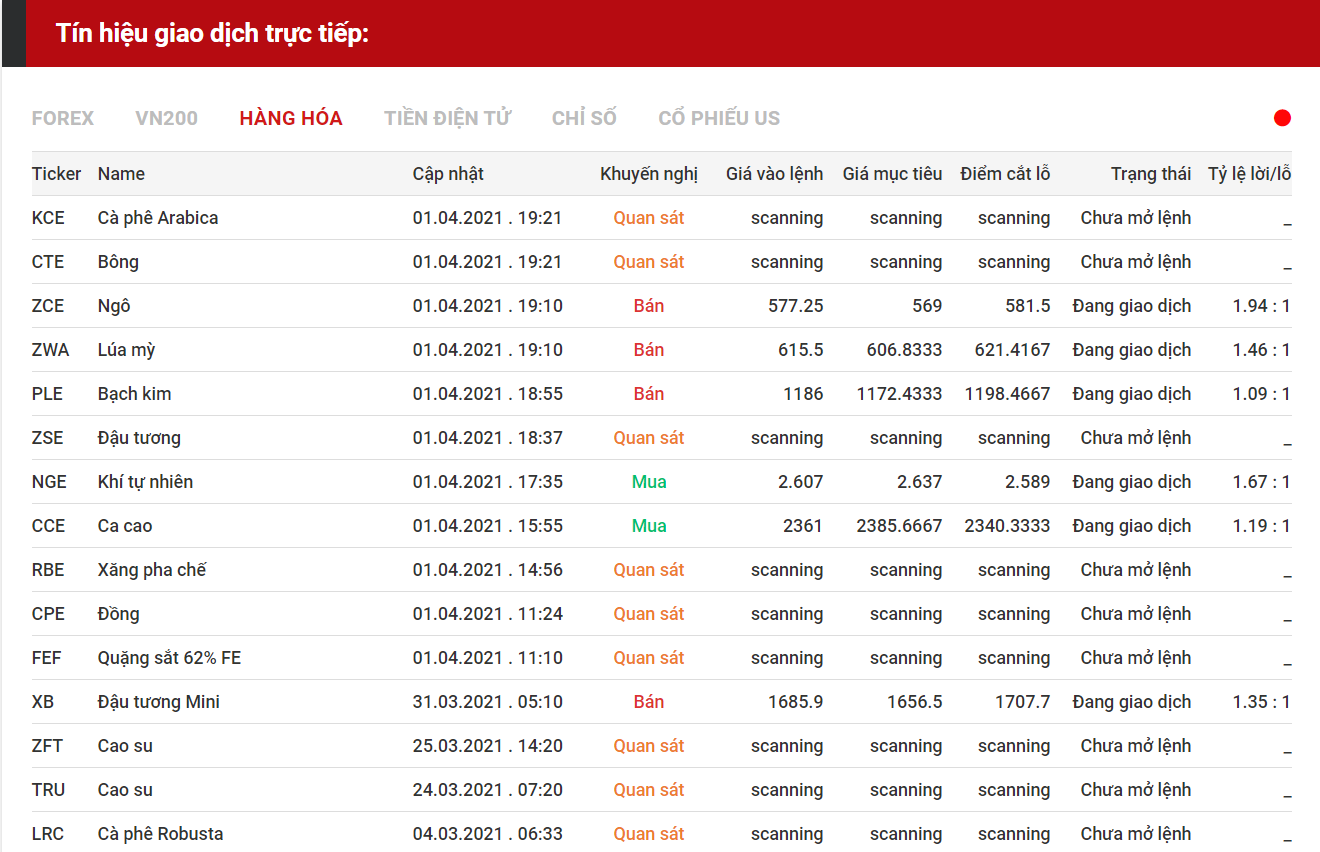Image resolution: width=1320 pixels, height=852 pixels.
Task: Click update time 31.03.2021 . 05:10
Action: (x=488, y=702)
